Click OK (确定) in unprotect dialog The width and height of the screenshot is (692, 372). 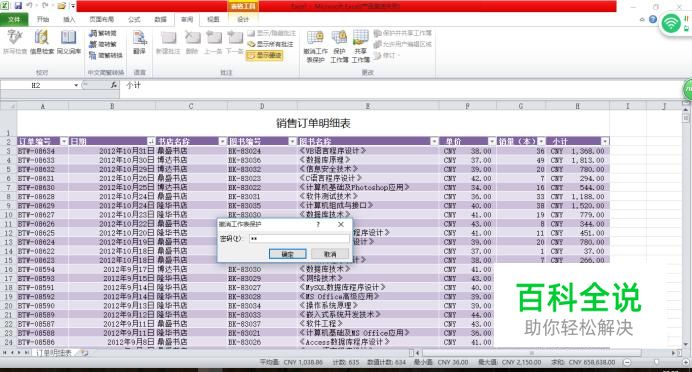click(288, 254)
